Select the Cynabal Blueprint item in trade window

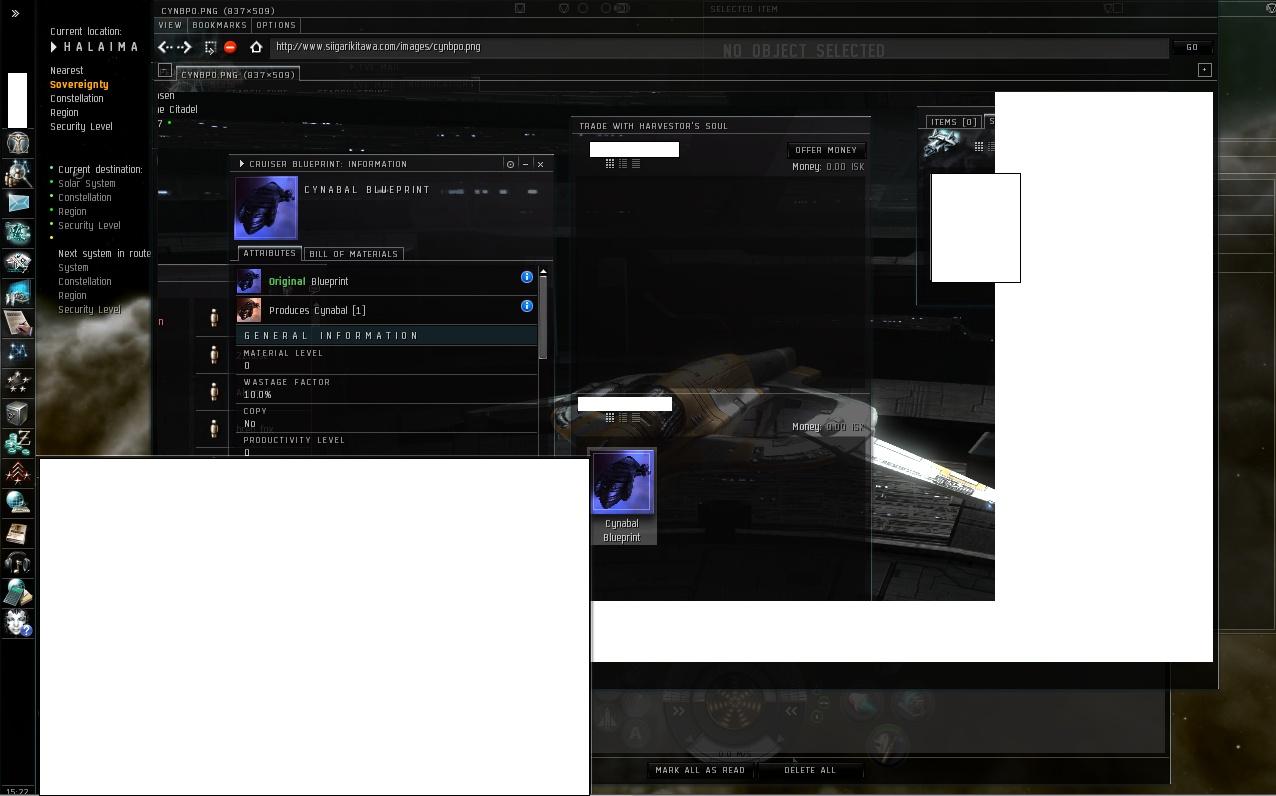pos(622,497)
